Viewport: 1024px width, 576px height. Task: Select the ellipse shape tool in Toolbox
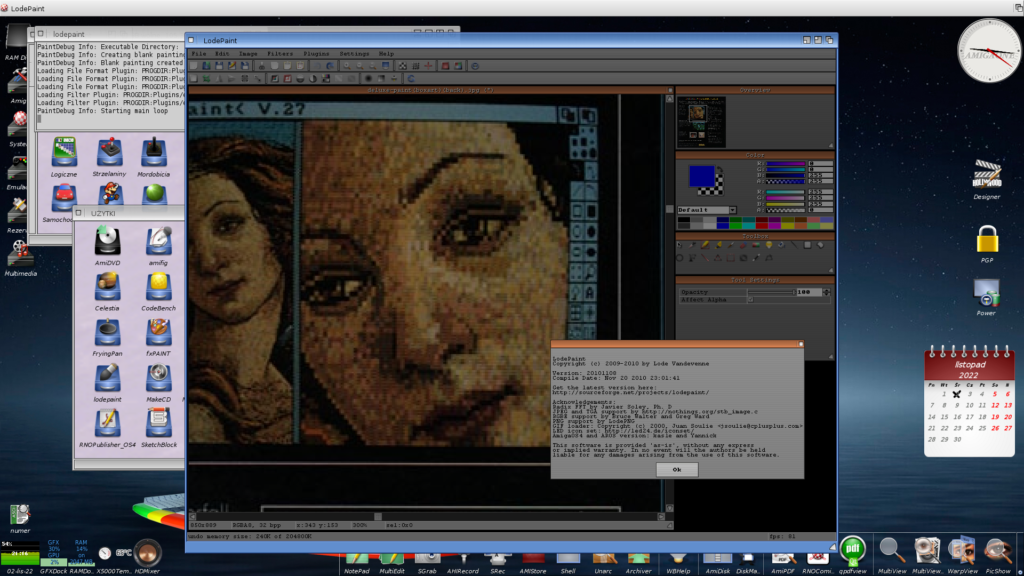click(x=679, y=257)
